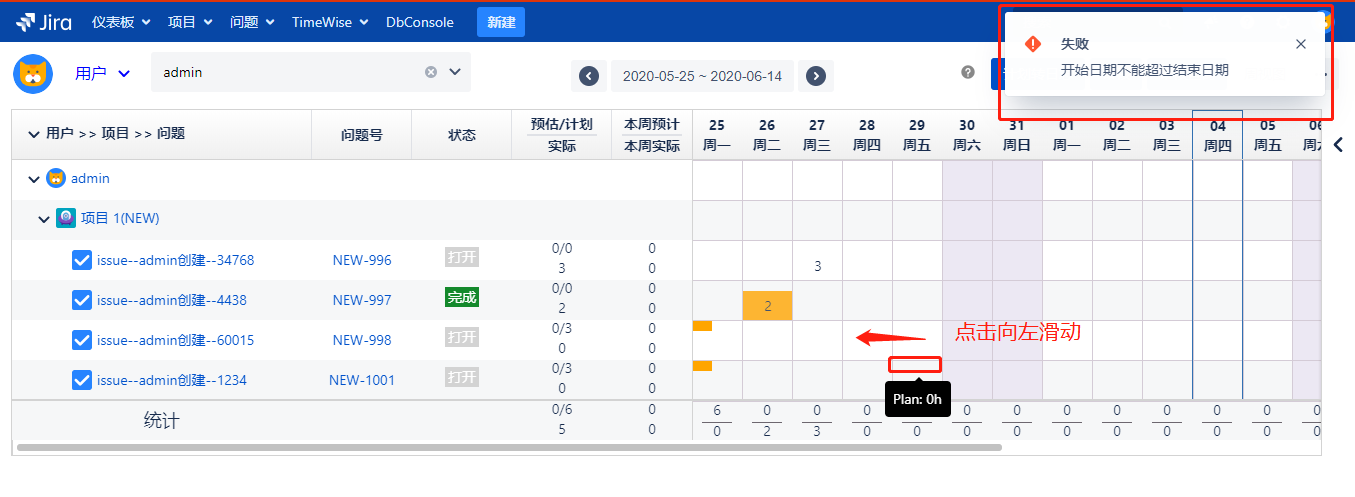
Task: Collapse the 项目 1(NEW) project row
Action: (x=44, y=219)
